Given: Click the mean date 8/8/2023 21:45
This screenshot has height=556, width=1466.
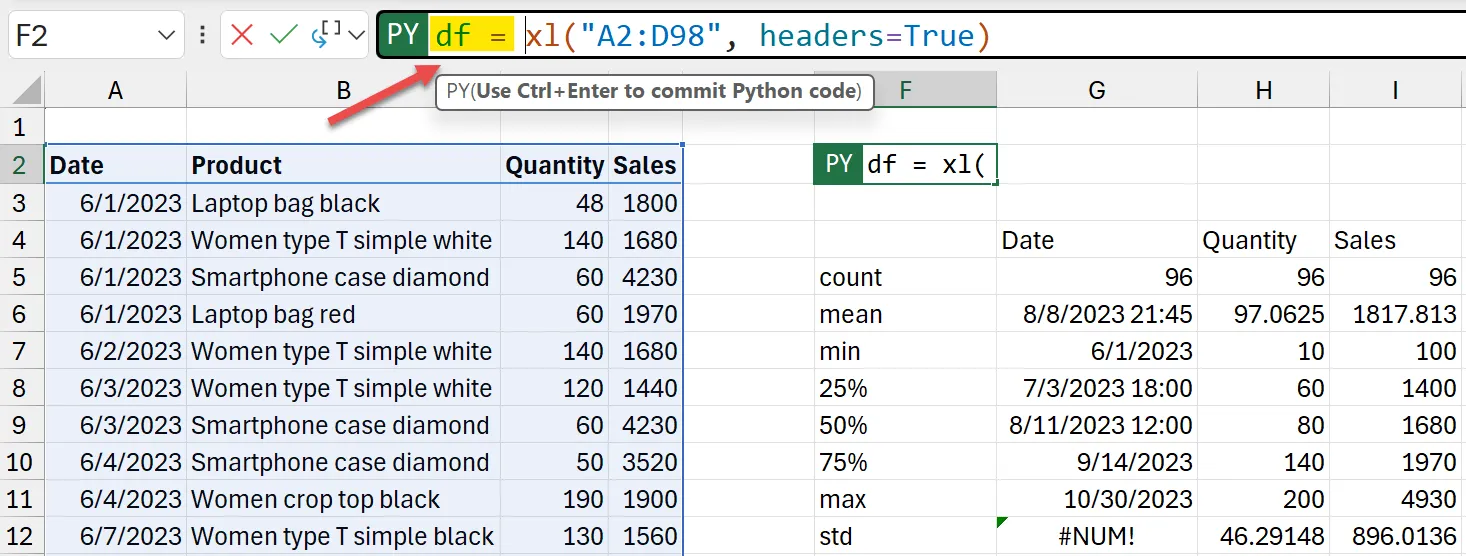Looking at the screenshot, I should pos(1097,314).
